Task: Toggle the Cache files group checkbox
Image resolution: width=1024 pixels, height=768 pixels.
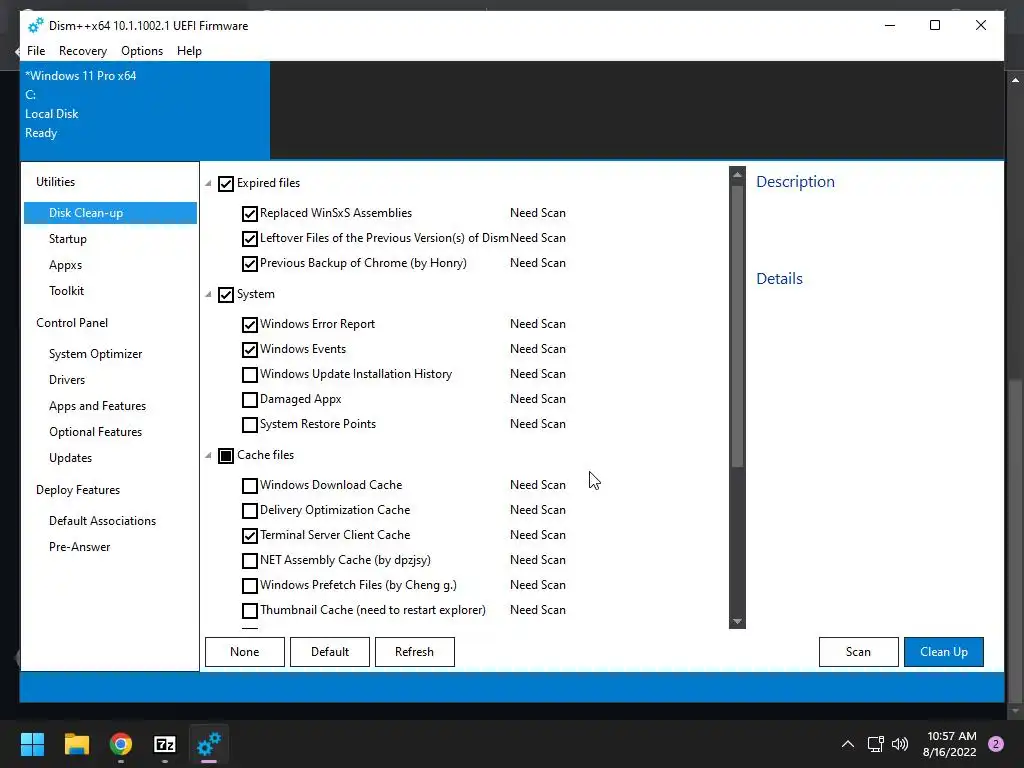Action: point(226,455)
